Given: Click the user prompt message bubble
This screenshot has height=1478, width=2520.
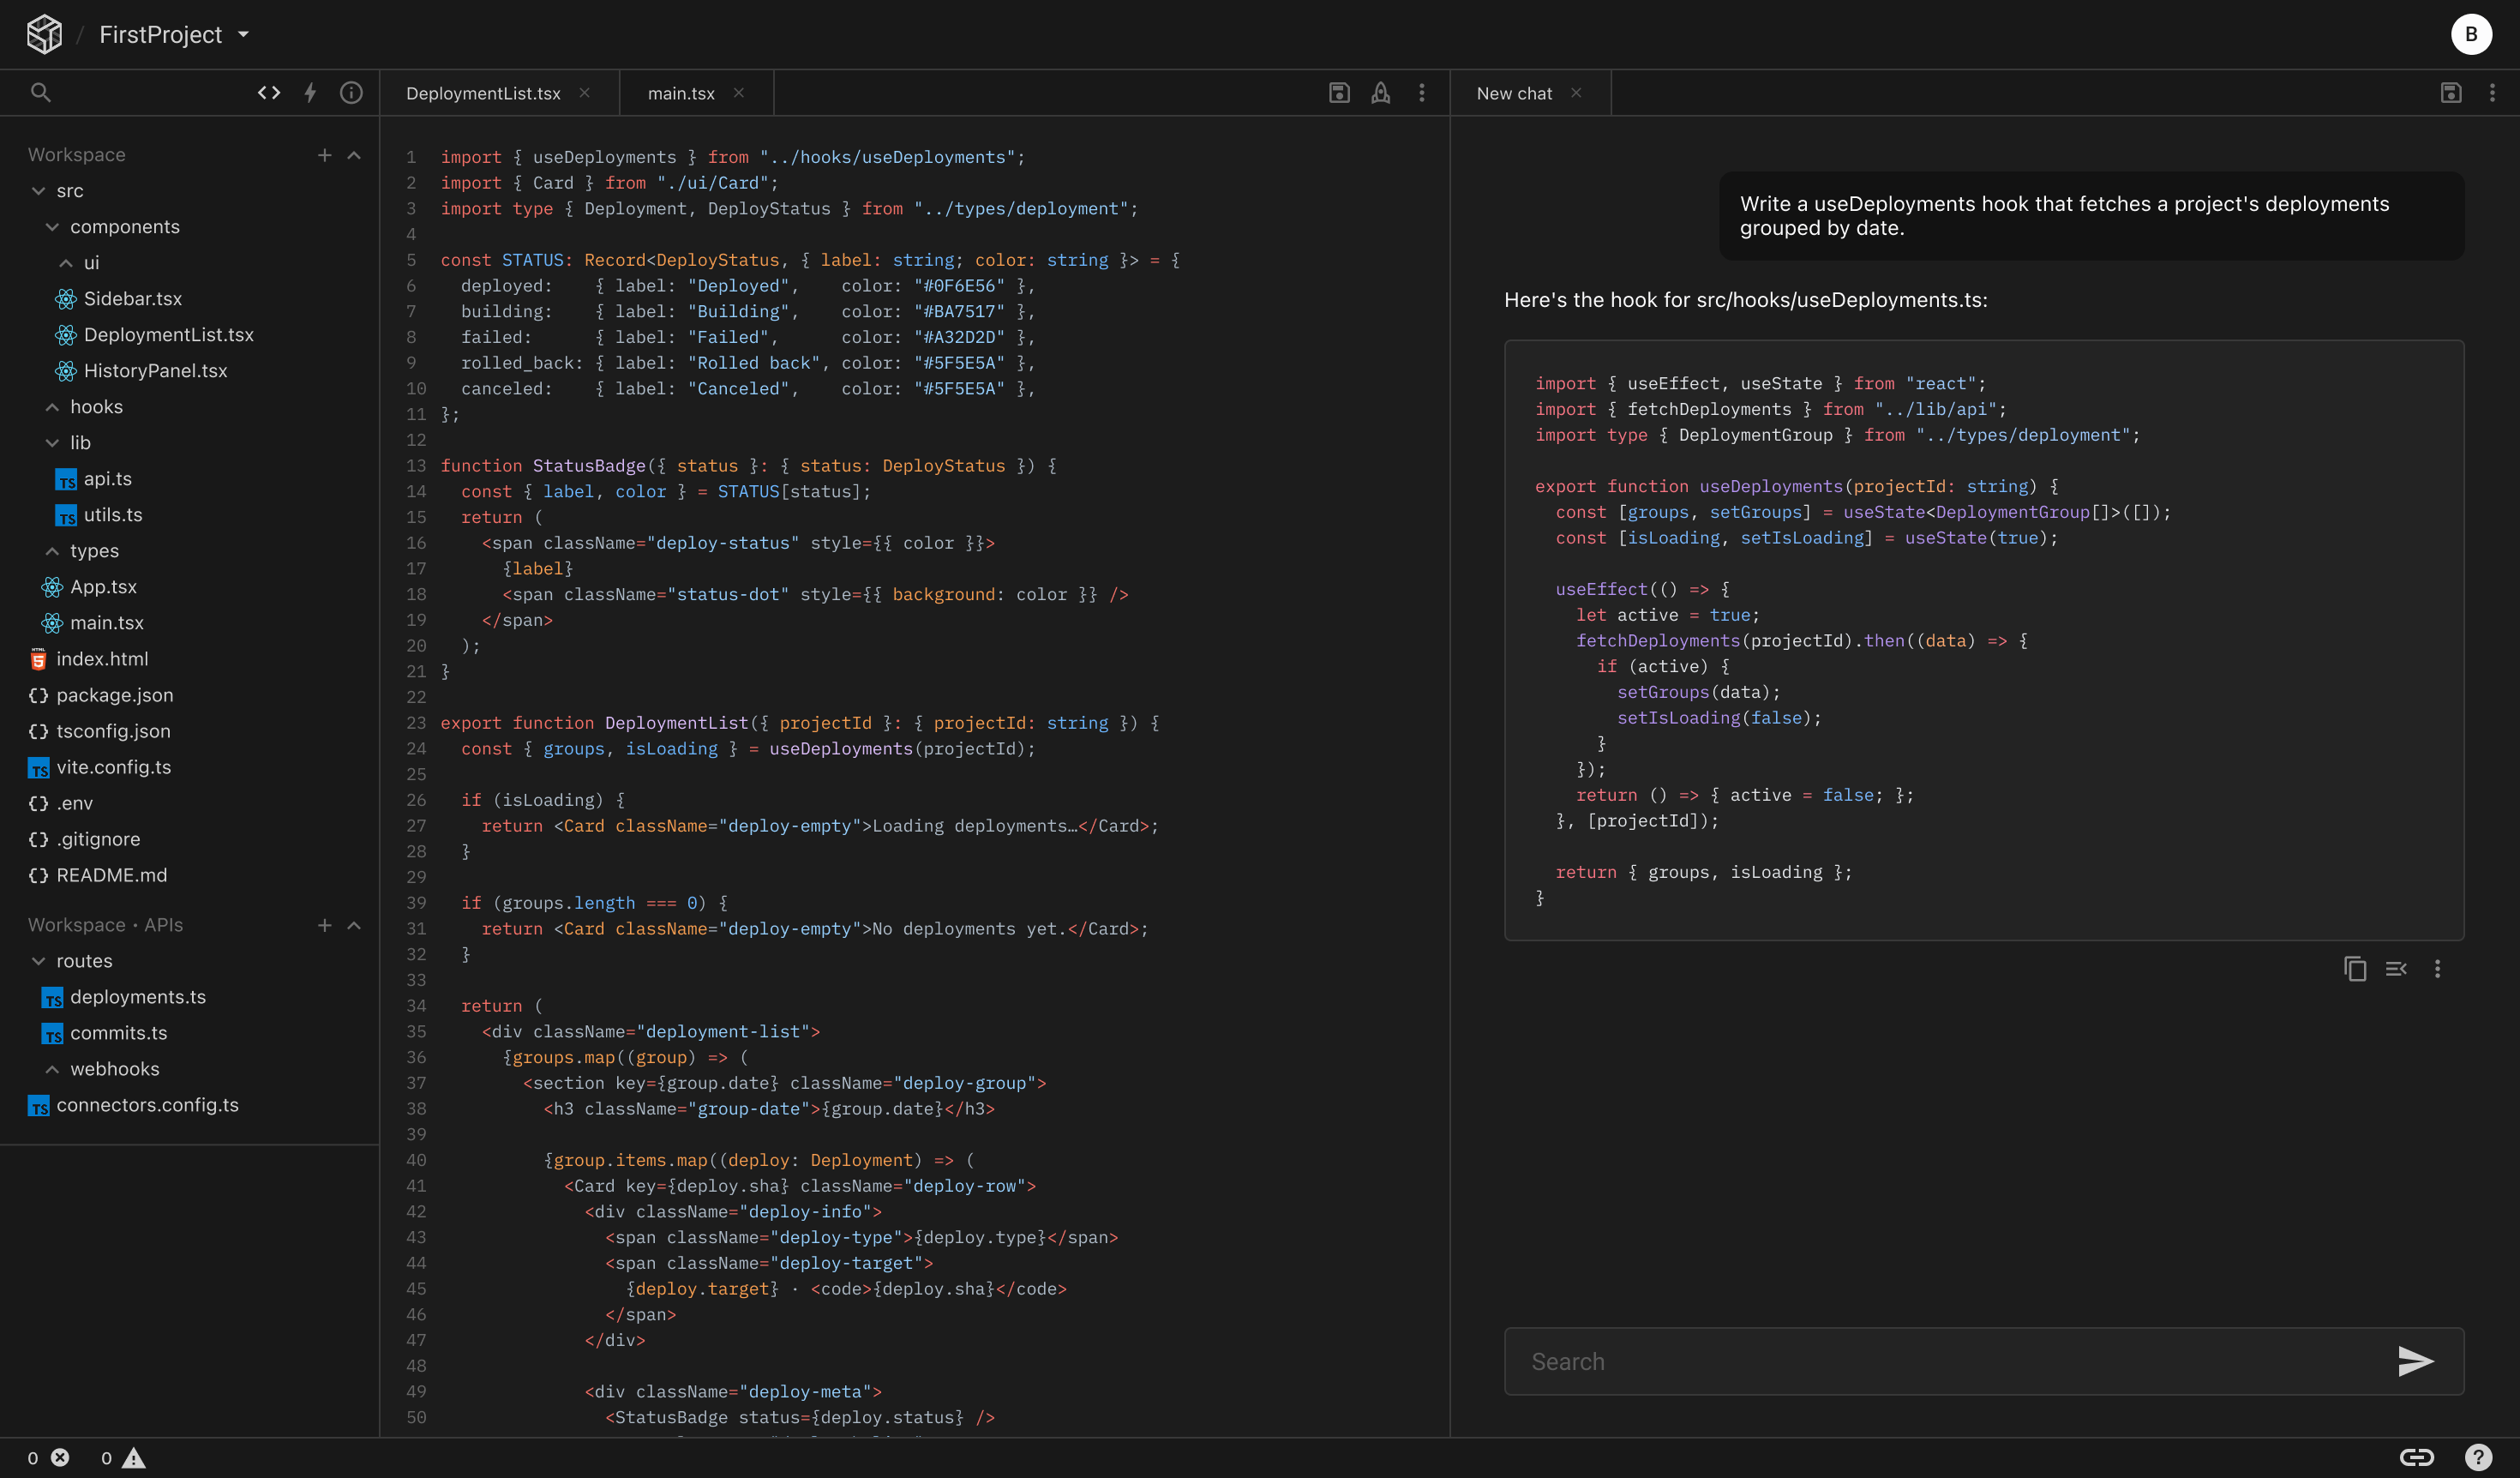Looking at the screenshot, I should 2091,216.
